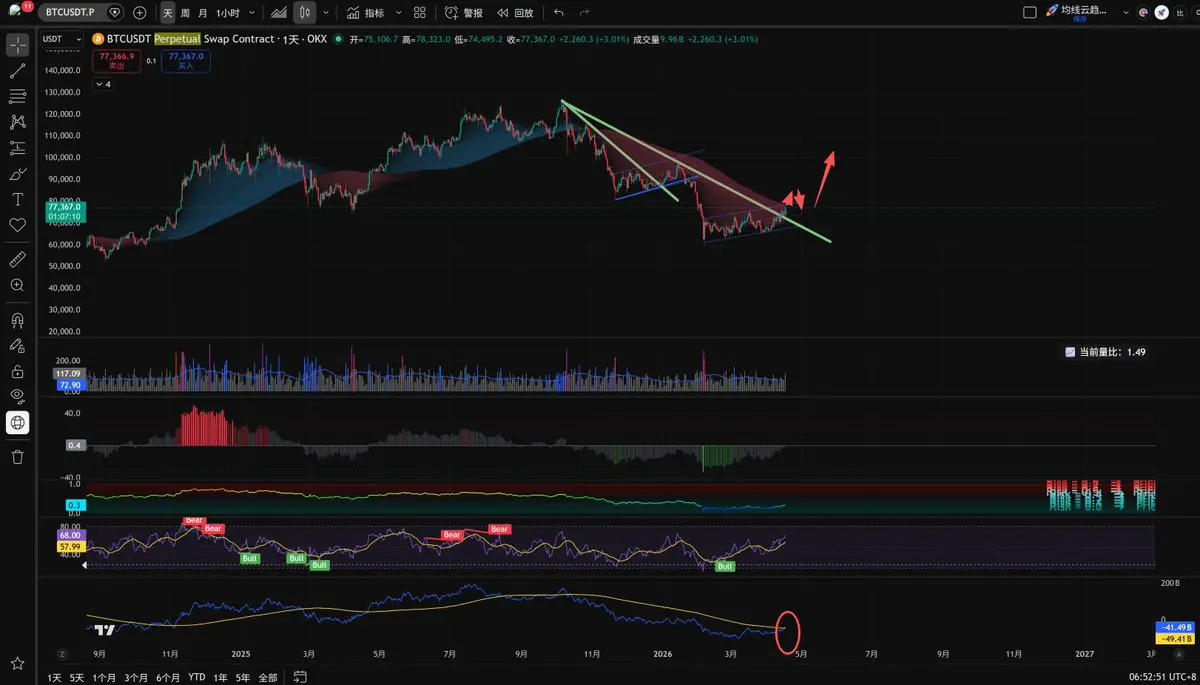The image size is (1200, 685).
Task: Toggle the 当前量比 volume ratio checkbox
Action: click(1070, 352)
